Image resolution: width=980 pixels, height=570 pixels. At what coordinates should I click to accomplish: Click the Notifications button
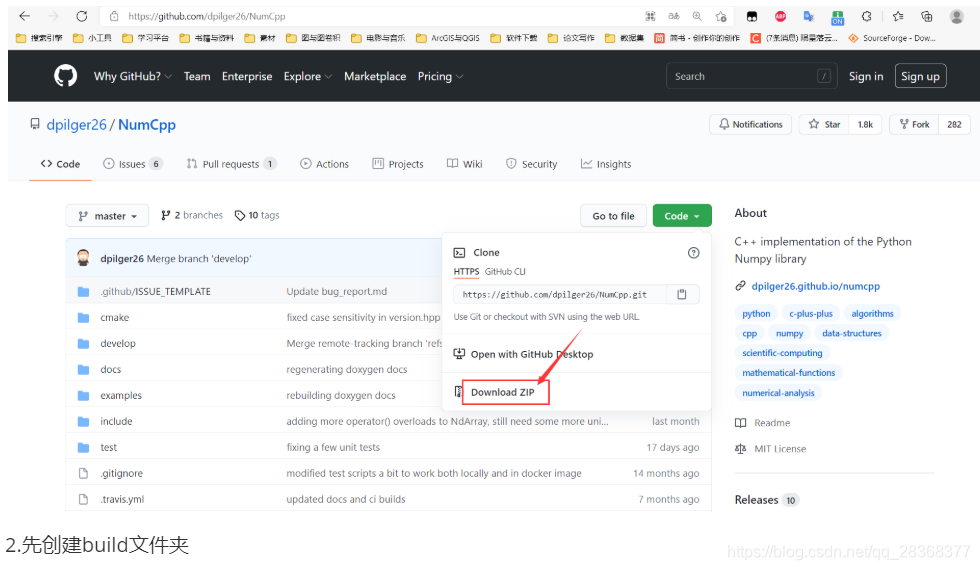pos(750,124)
